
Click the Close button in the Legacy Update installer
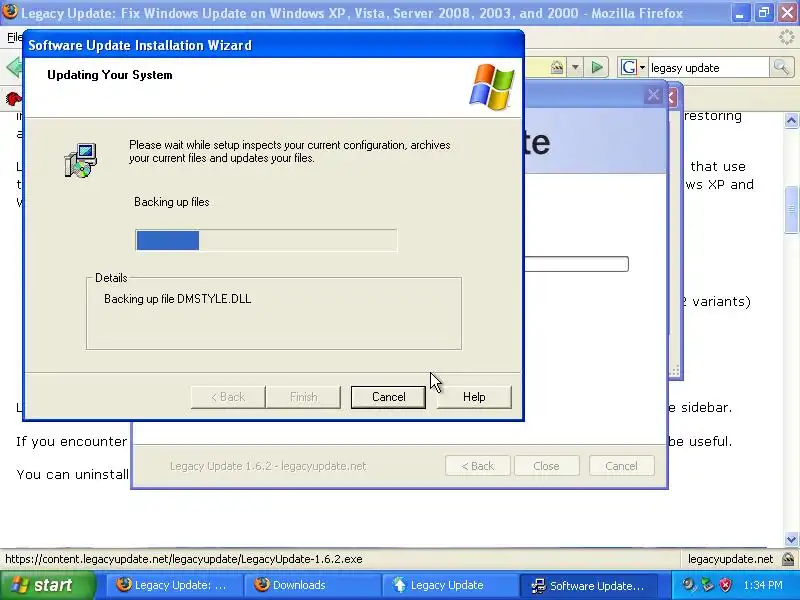click(x=546, y=466)
